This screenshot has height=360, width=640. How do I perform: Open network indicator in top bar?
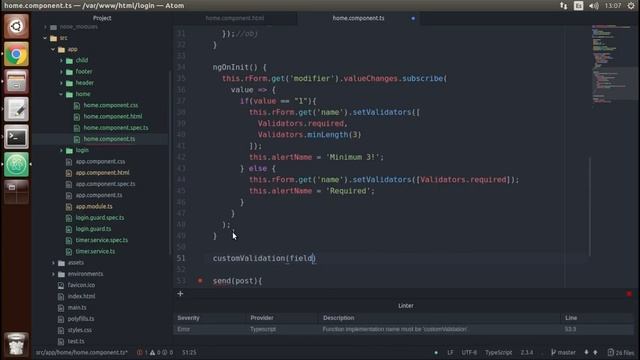564,6
